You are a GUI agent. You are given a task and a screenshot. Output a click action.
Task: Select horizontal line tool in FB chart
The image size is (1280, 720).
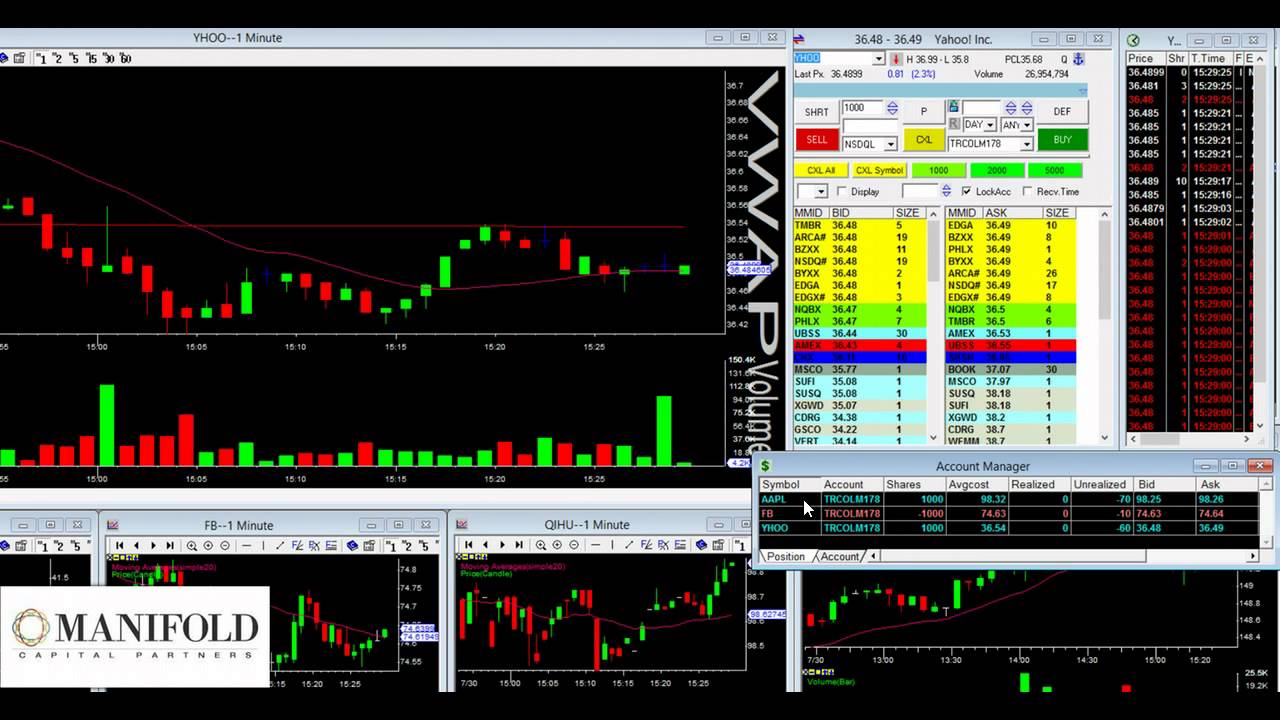pyautogui.click(x=247, y=545)
